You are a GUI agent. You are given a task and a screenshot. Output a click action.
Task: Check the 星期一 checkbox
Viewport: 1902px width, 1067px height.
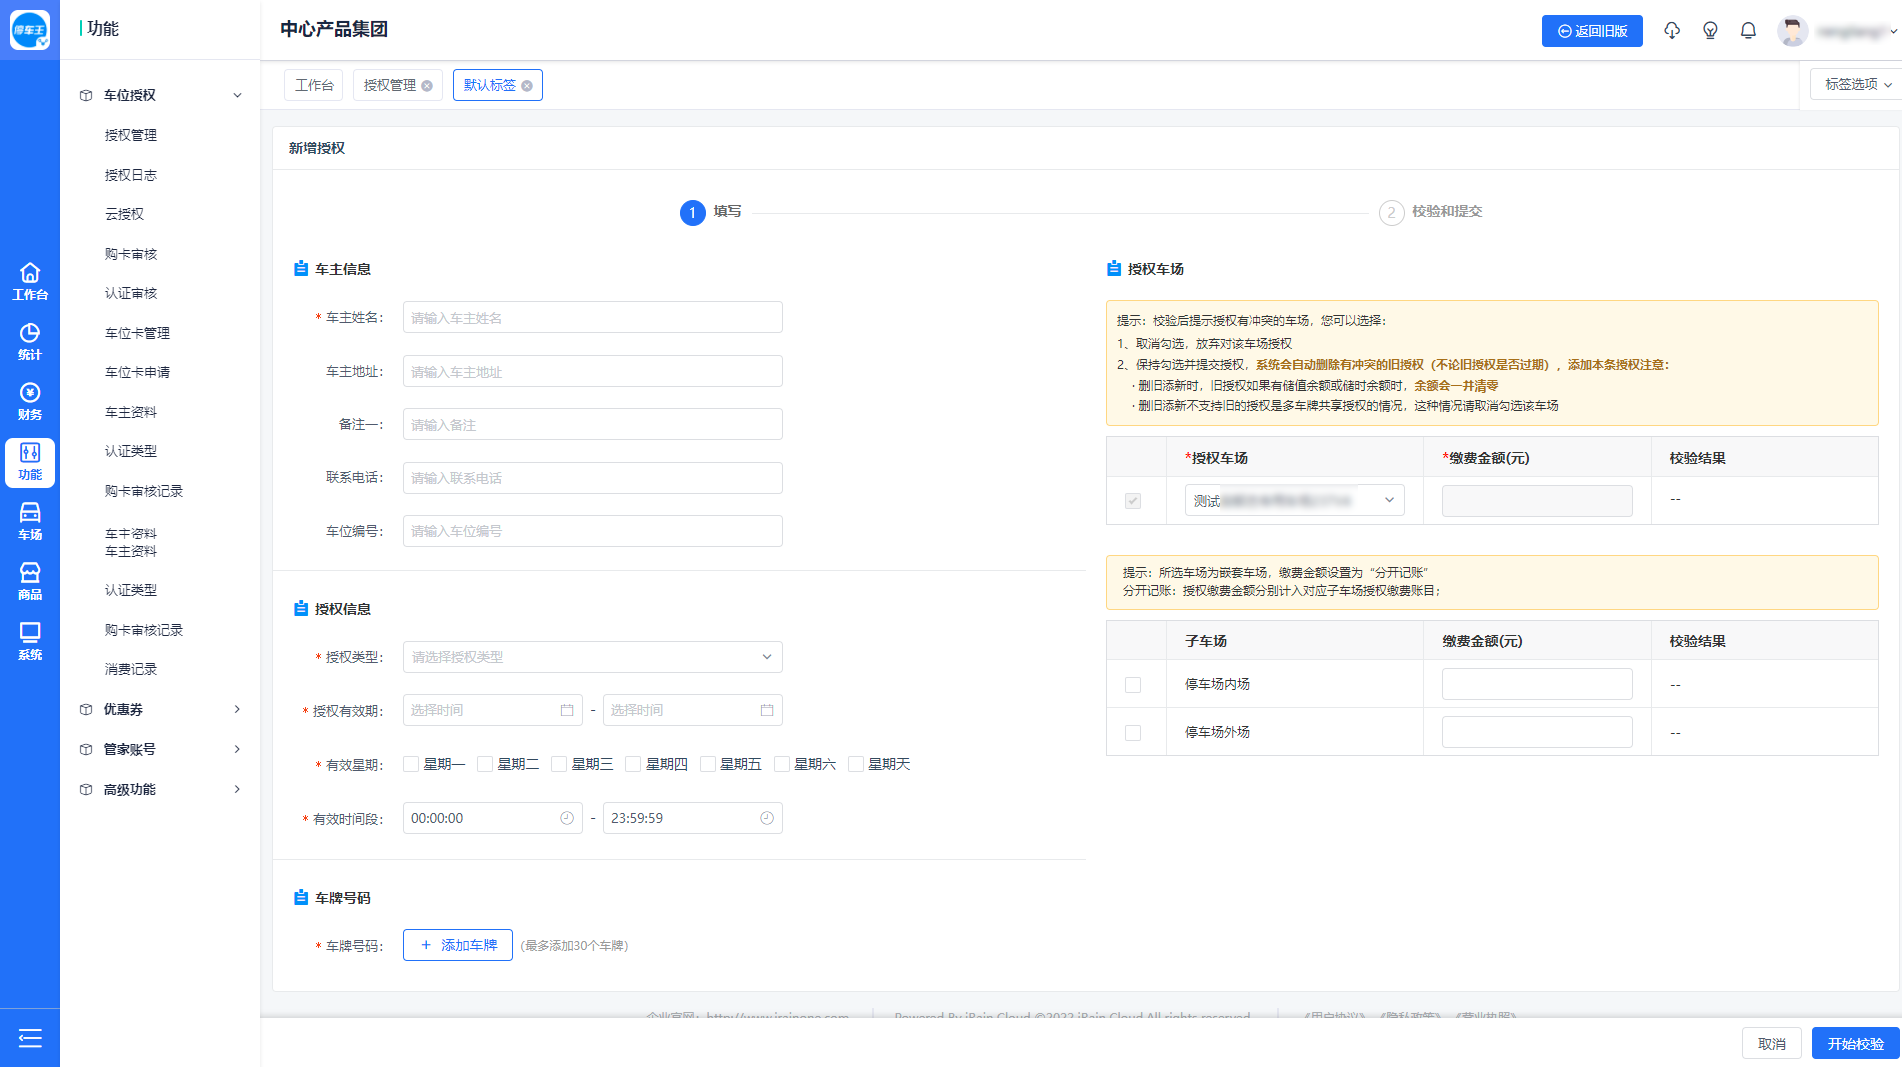(411, 764)
